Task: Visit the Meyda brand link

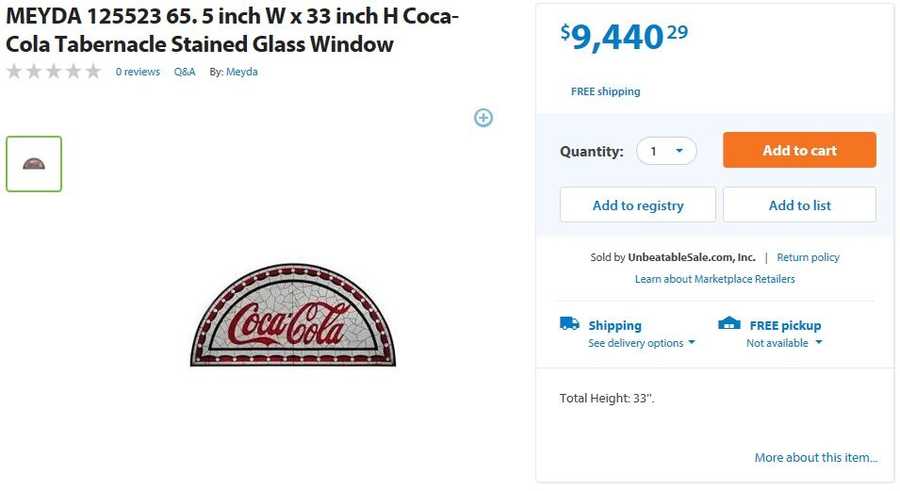Action: coord(242,72)
